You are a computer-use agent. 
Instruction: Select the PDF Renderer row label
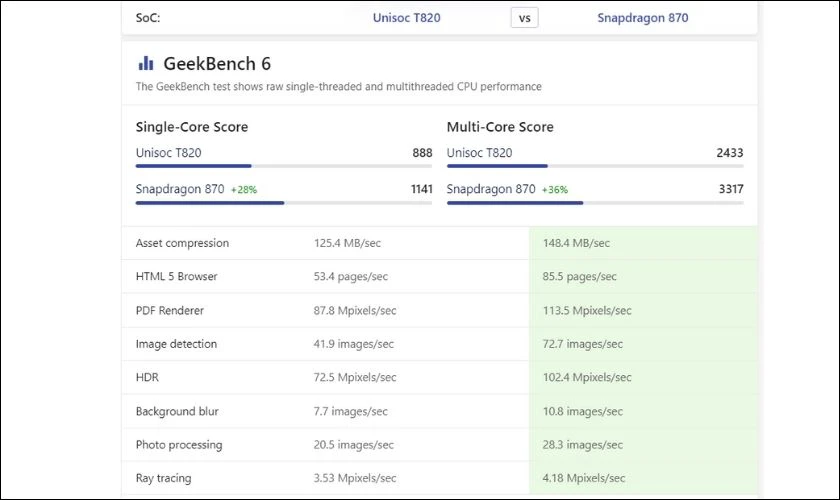click(x=170, y=311)
